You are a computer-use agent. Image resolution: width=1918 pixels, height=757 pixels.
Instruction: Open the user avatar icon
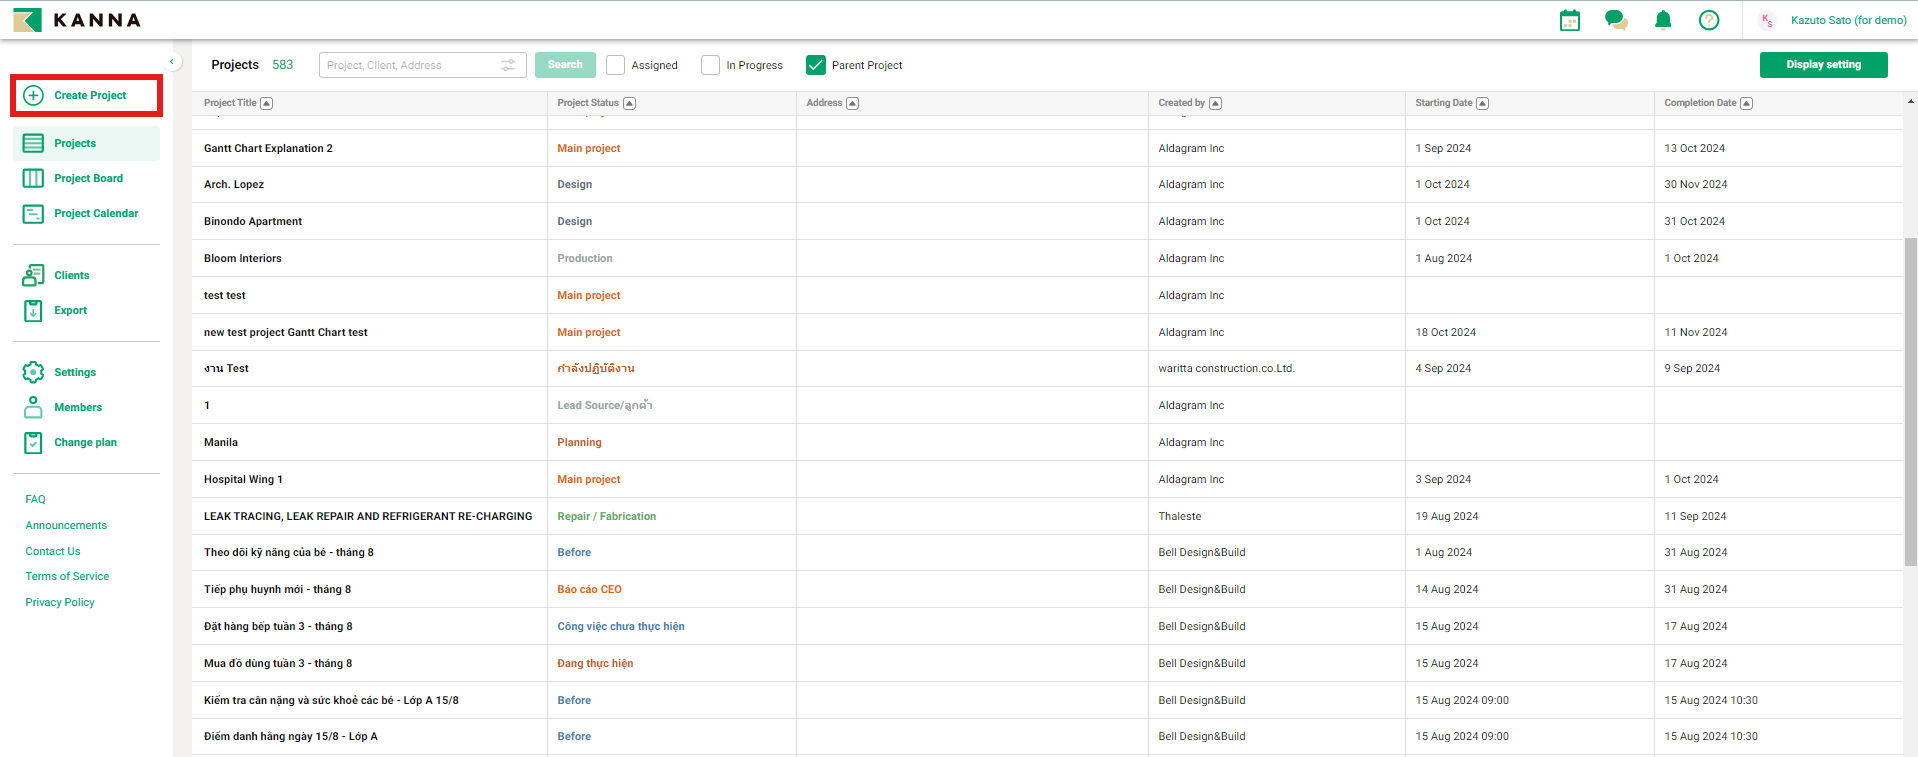(x=1768, y=20)
